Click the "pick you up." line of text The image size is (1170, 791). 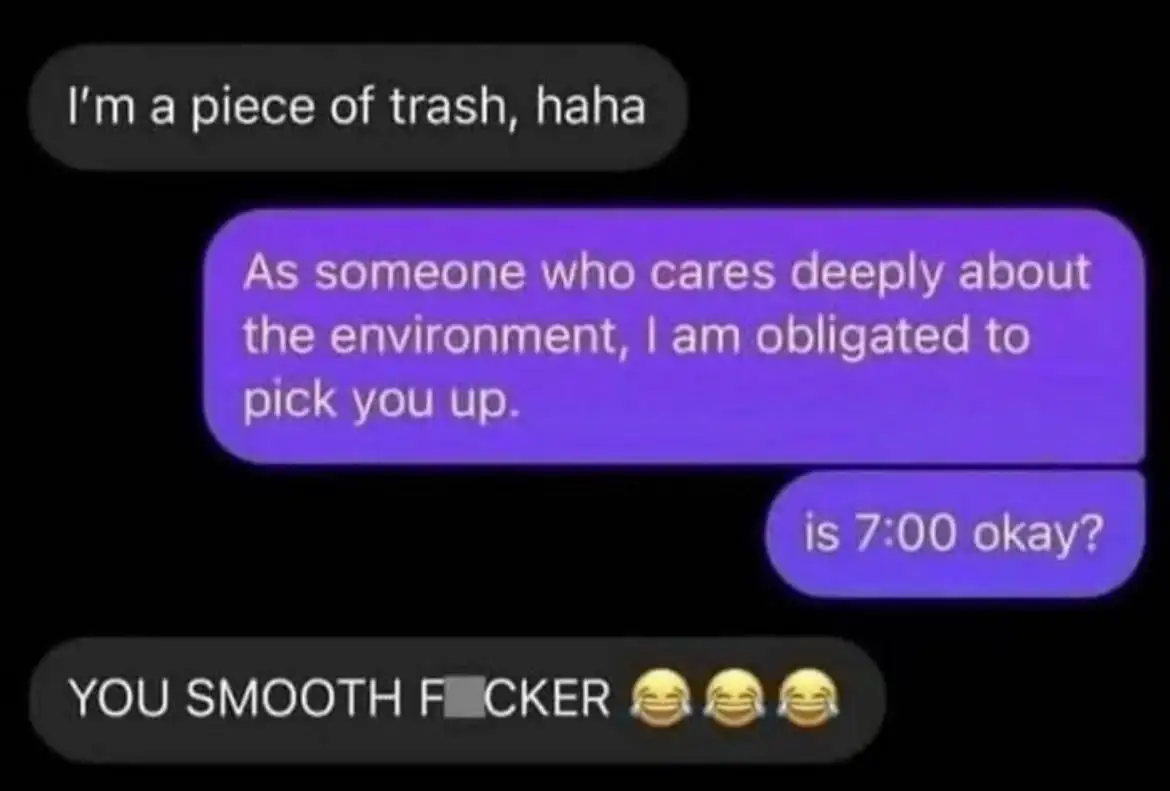pos(380,404)
